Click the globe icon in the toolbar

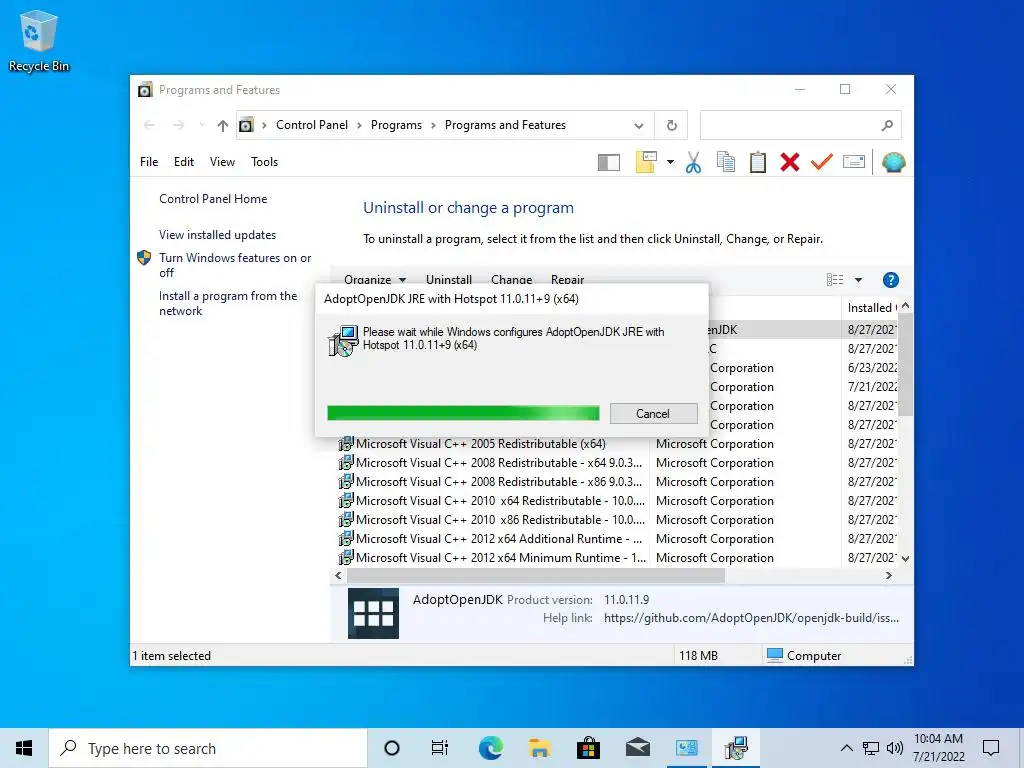(893, 162)
